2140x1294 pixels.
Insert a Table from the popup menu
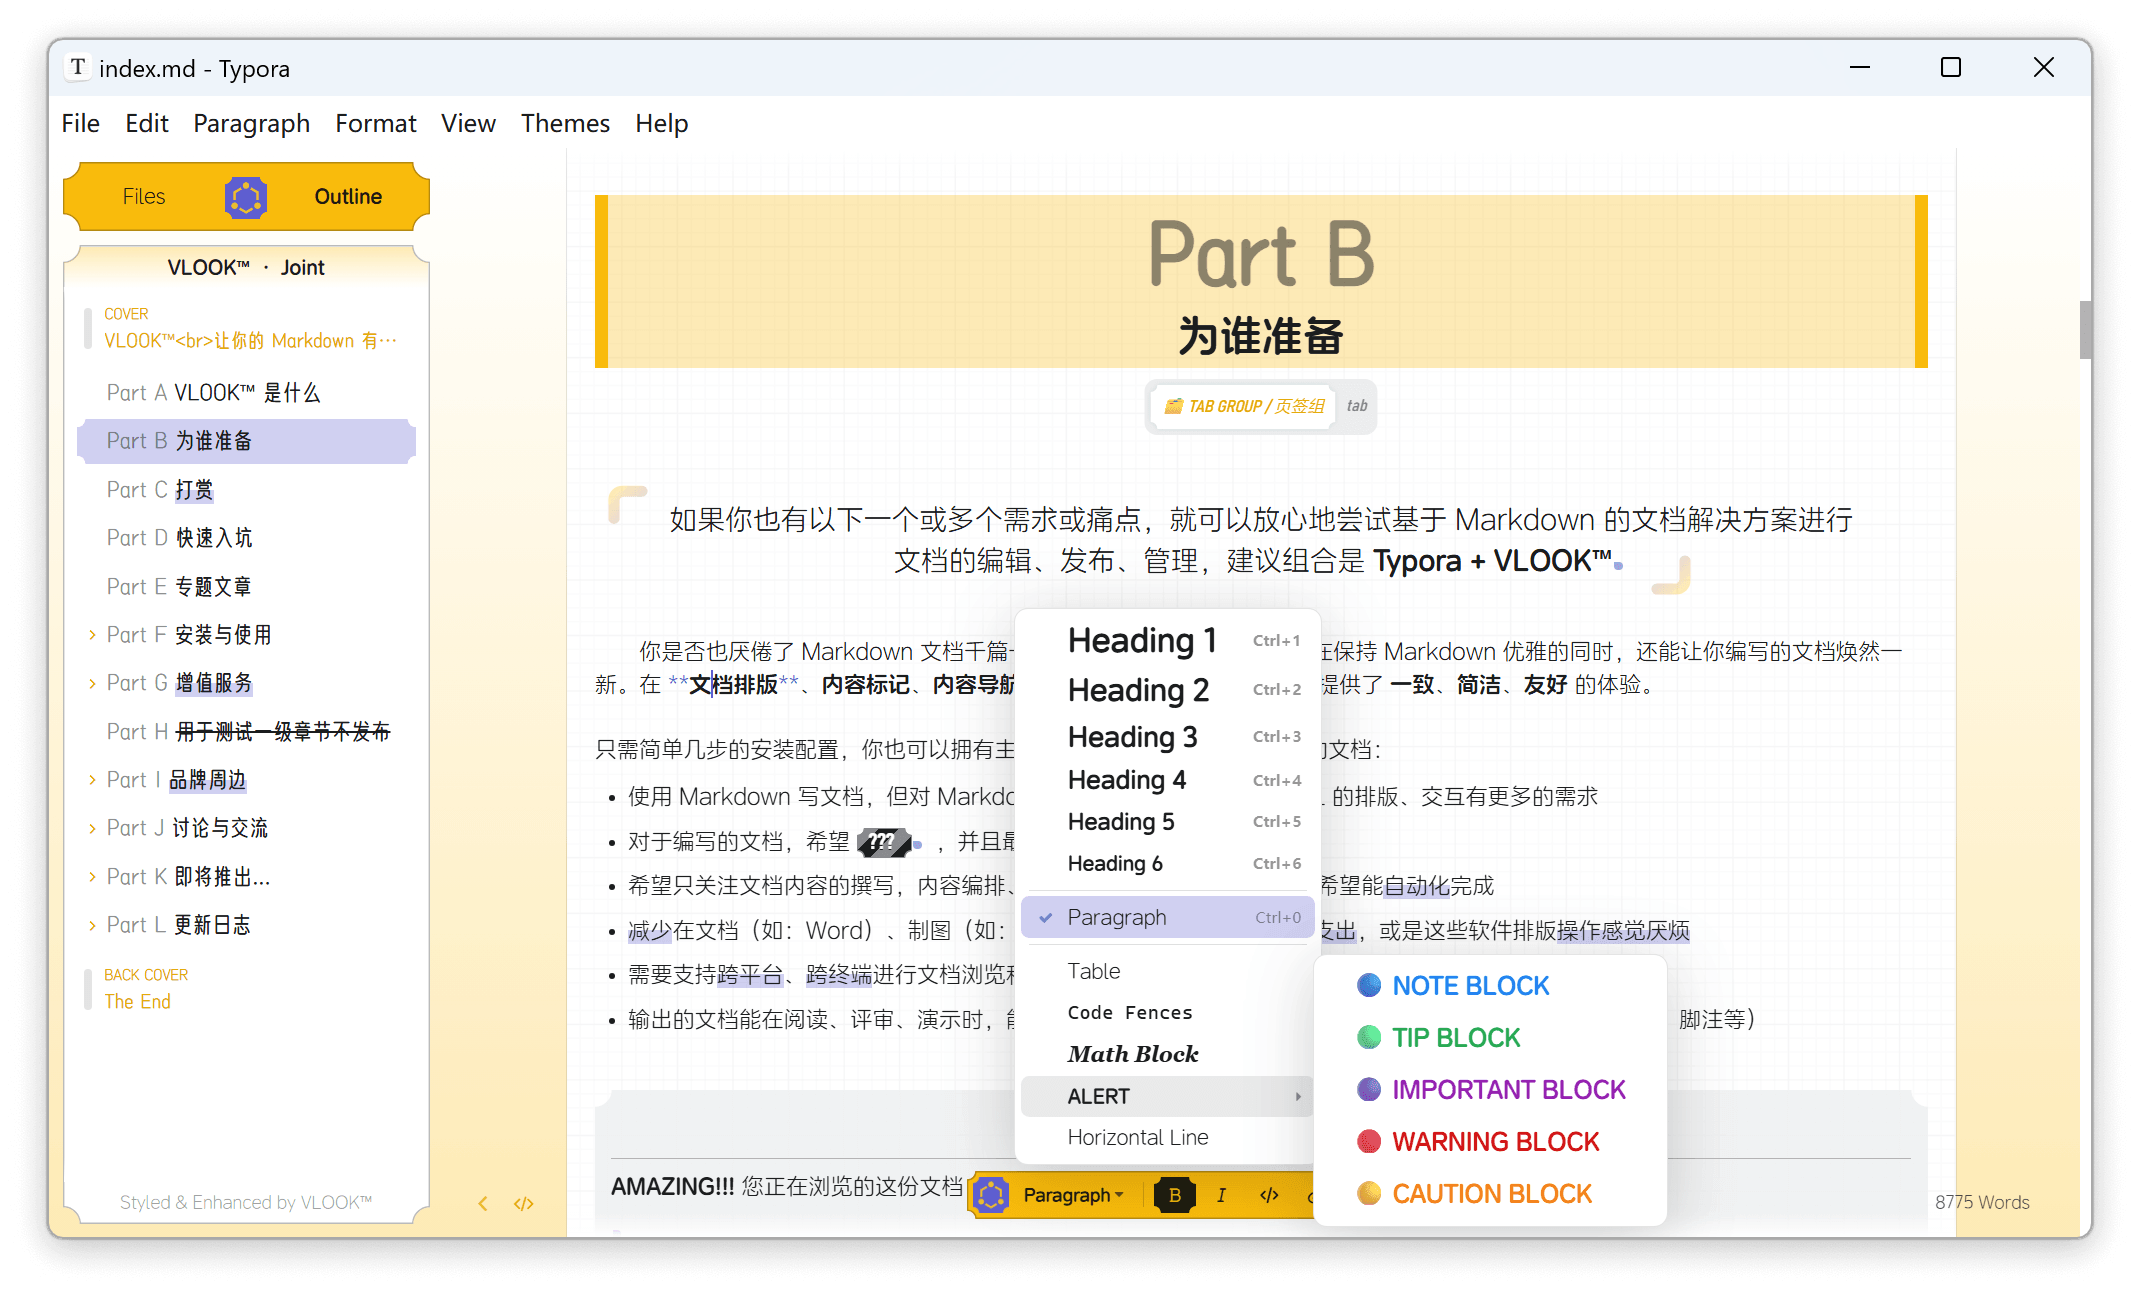pyautogui.click(x=1168, y=971)
